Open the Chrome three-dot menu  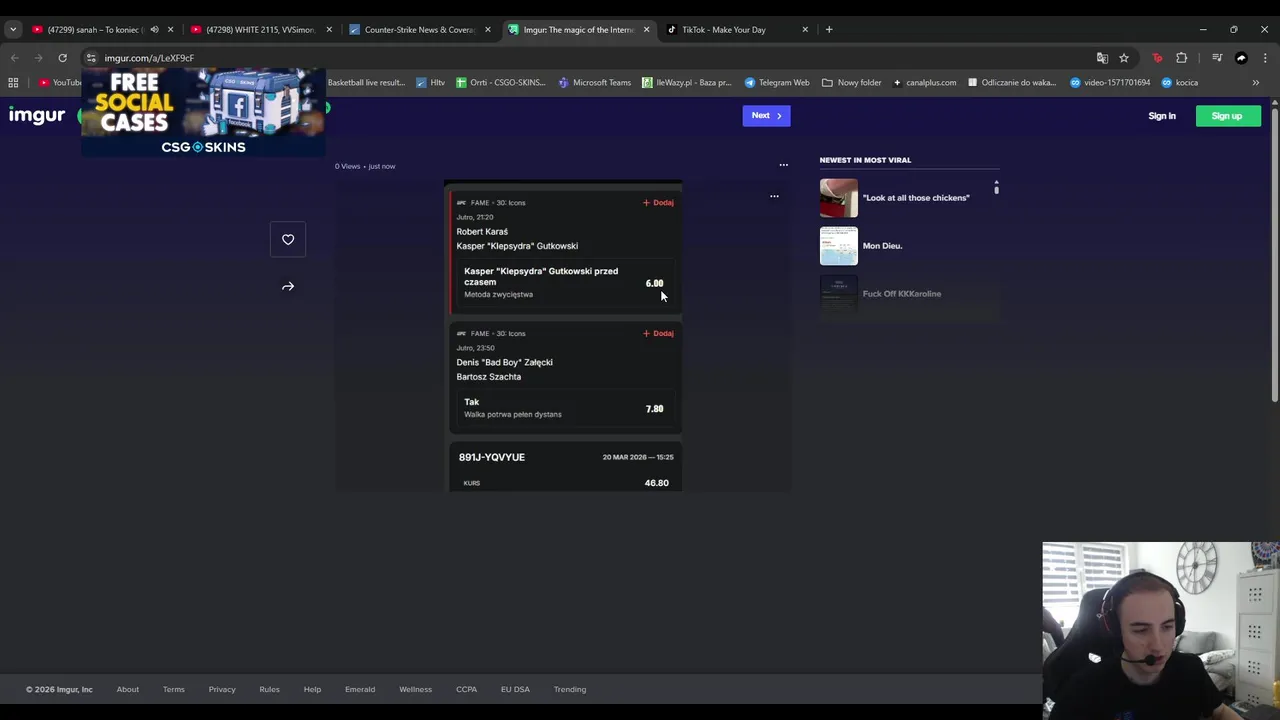point(1265,58)
